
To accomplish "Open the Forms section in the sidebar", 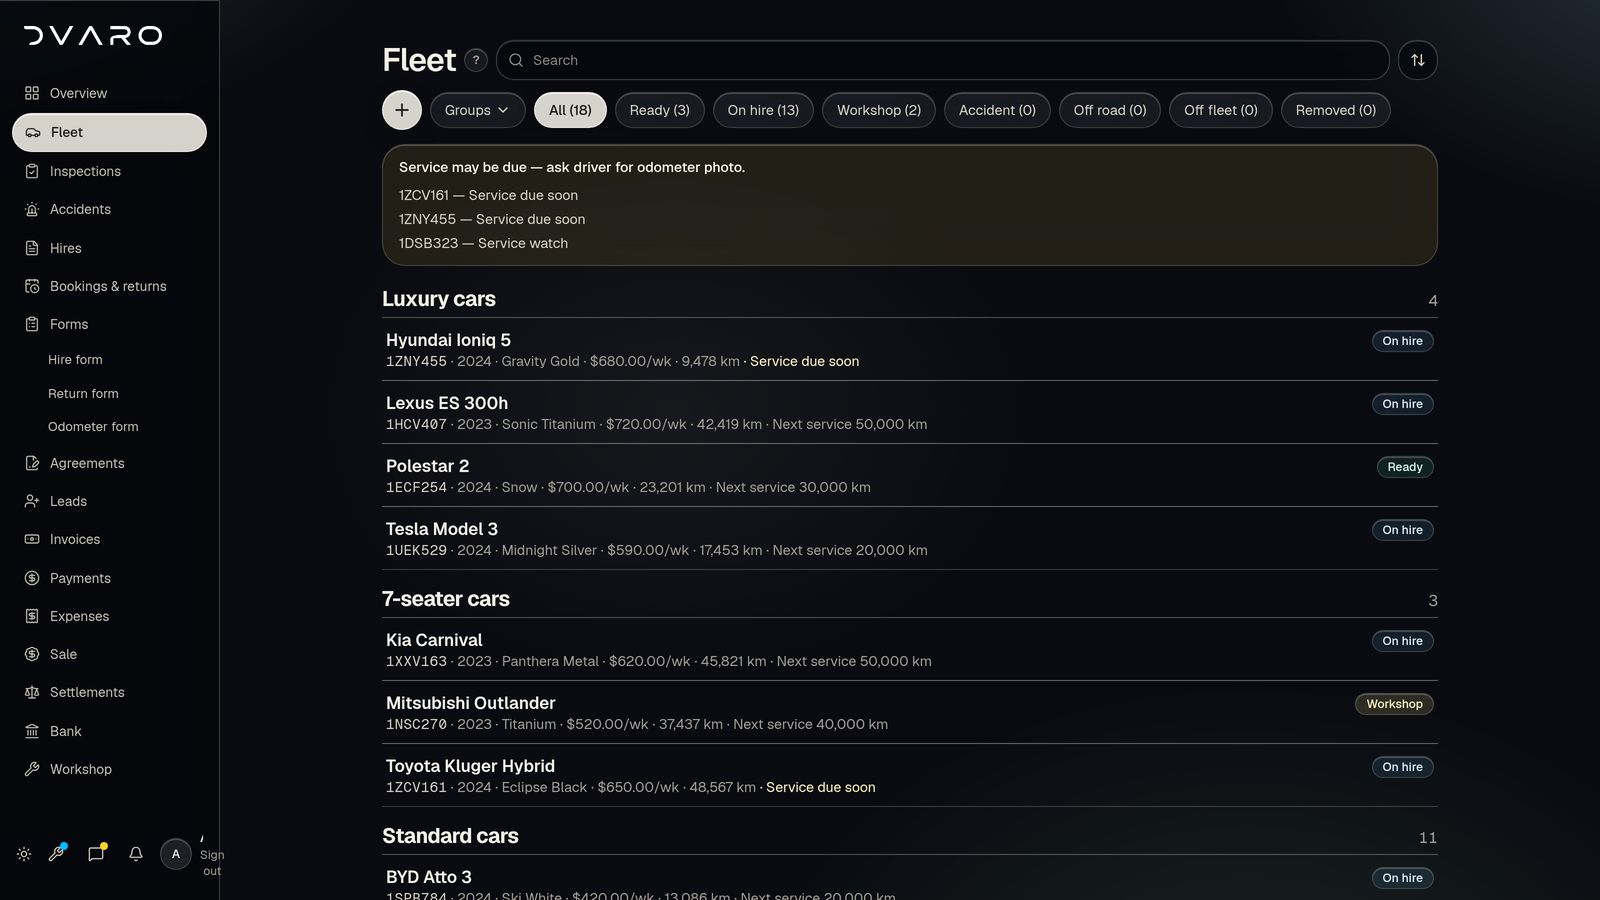I will [109, 324].
